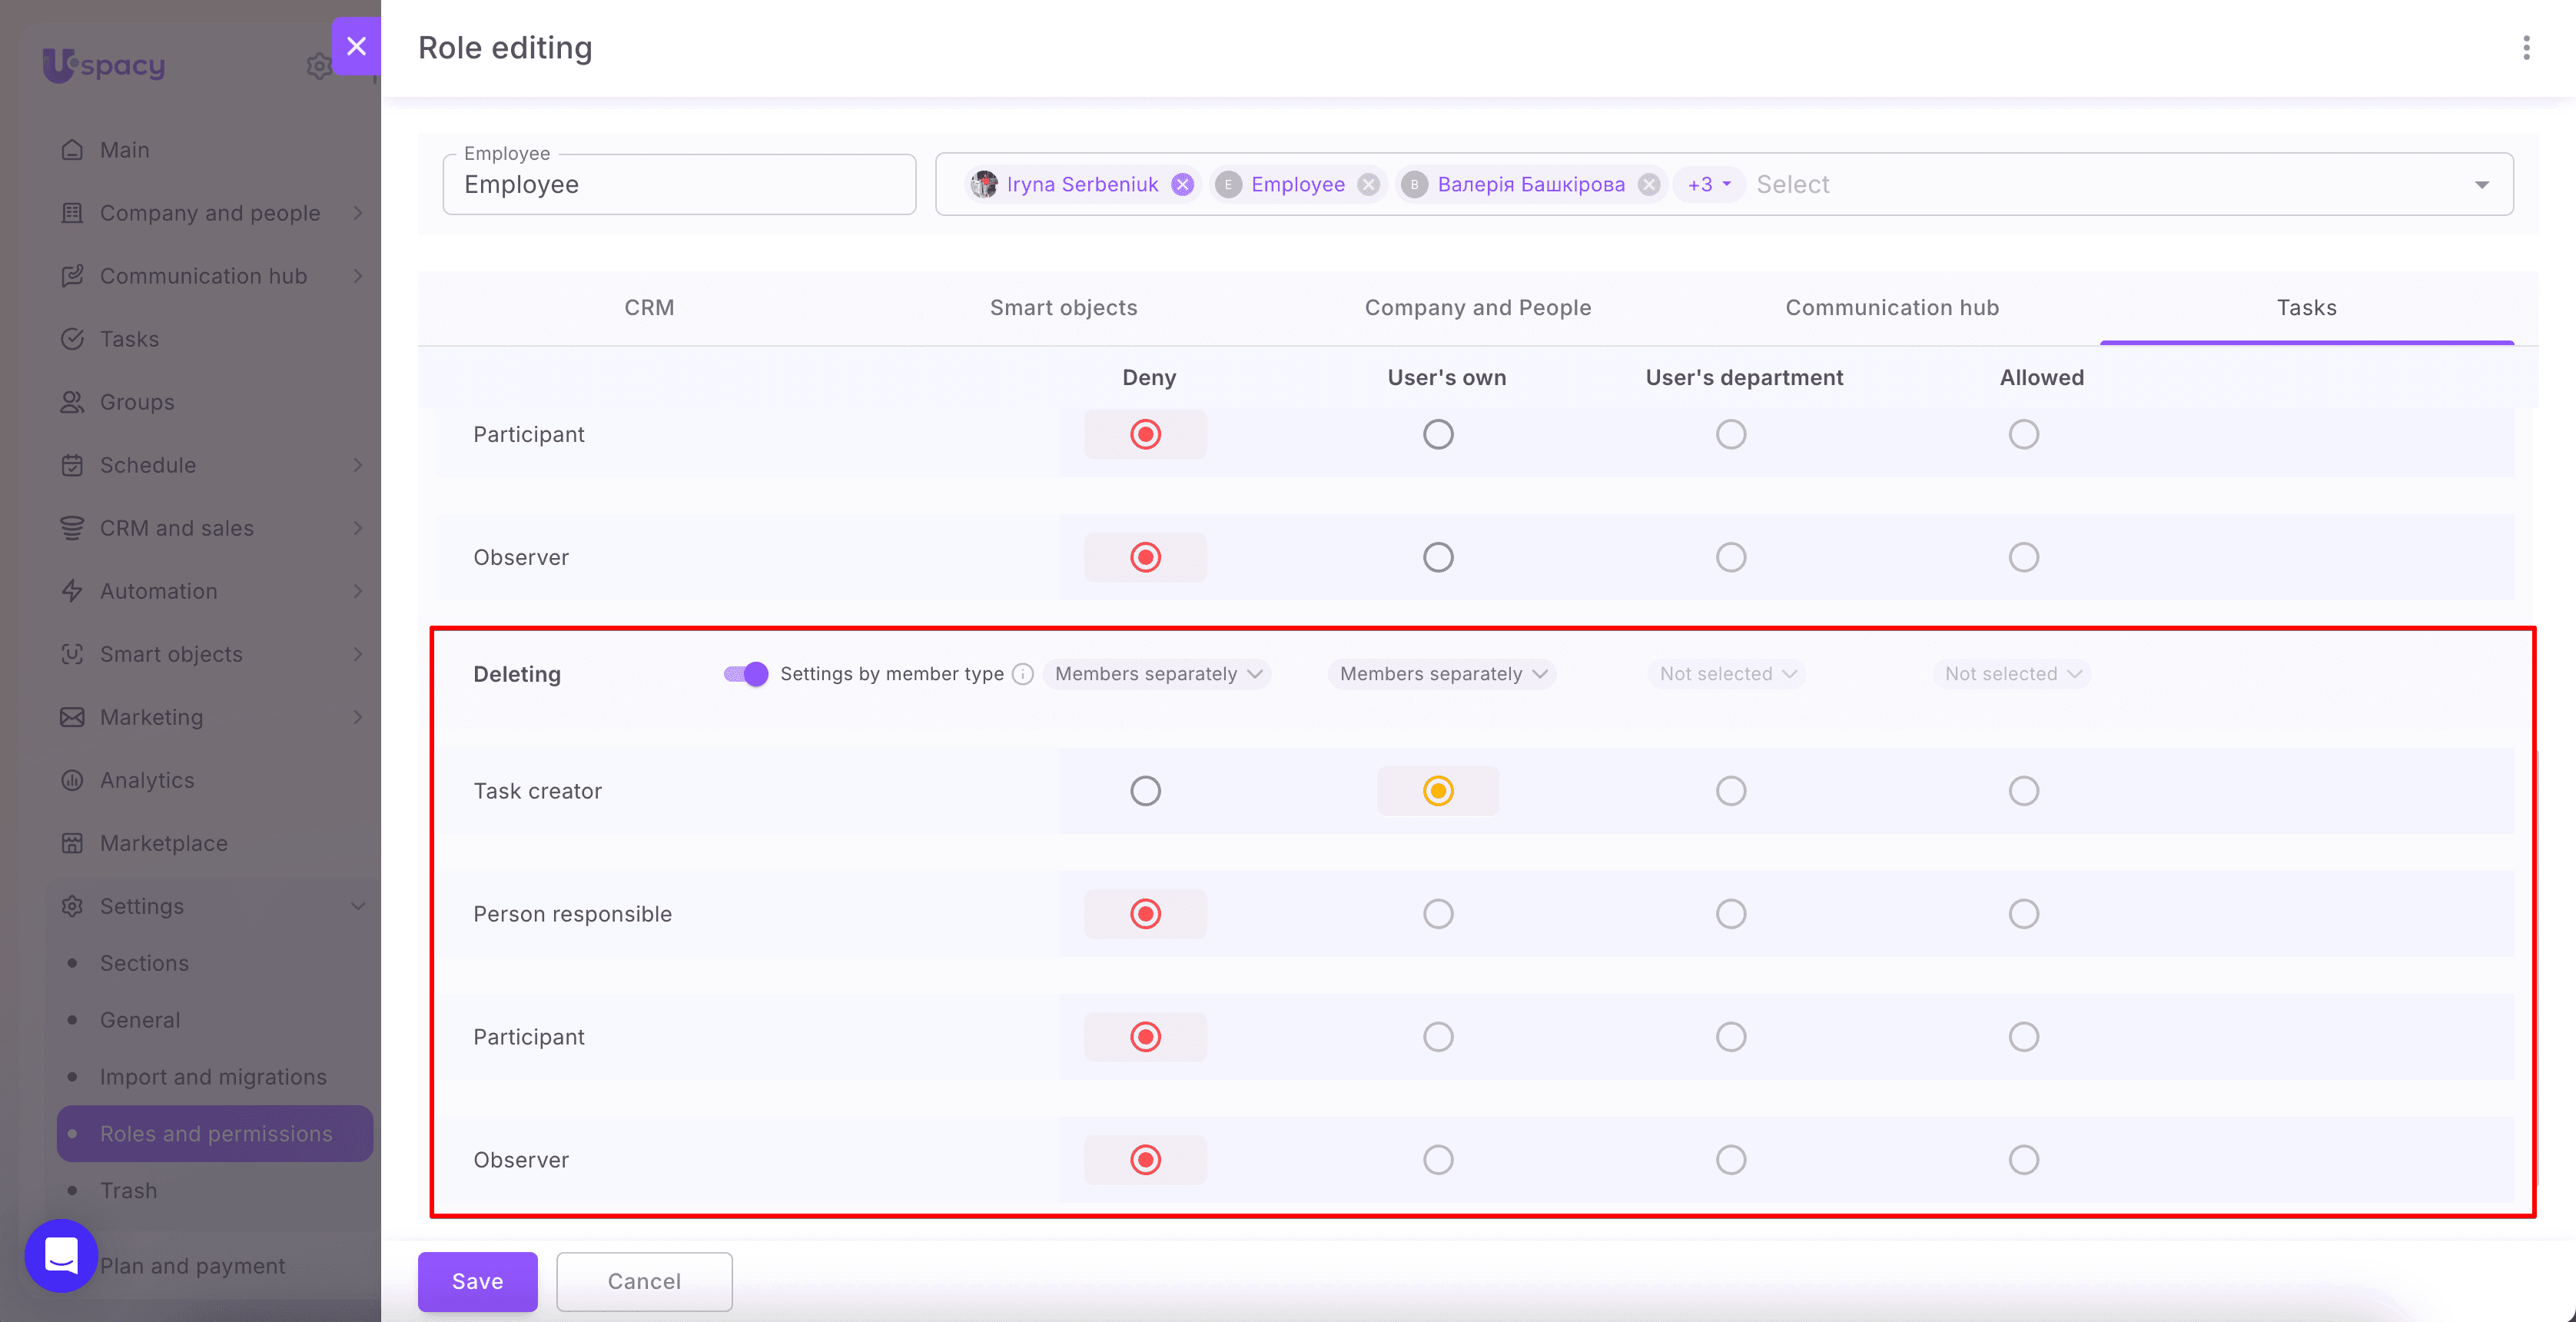2576x1322 pixels.
Task: Switch to Company and People tab
Action: click(x=1478, y=308)
